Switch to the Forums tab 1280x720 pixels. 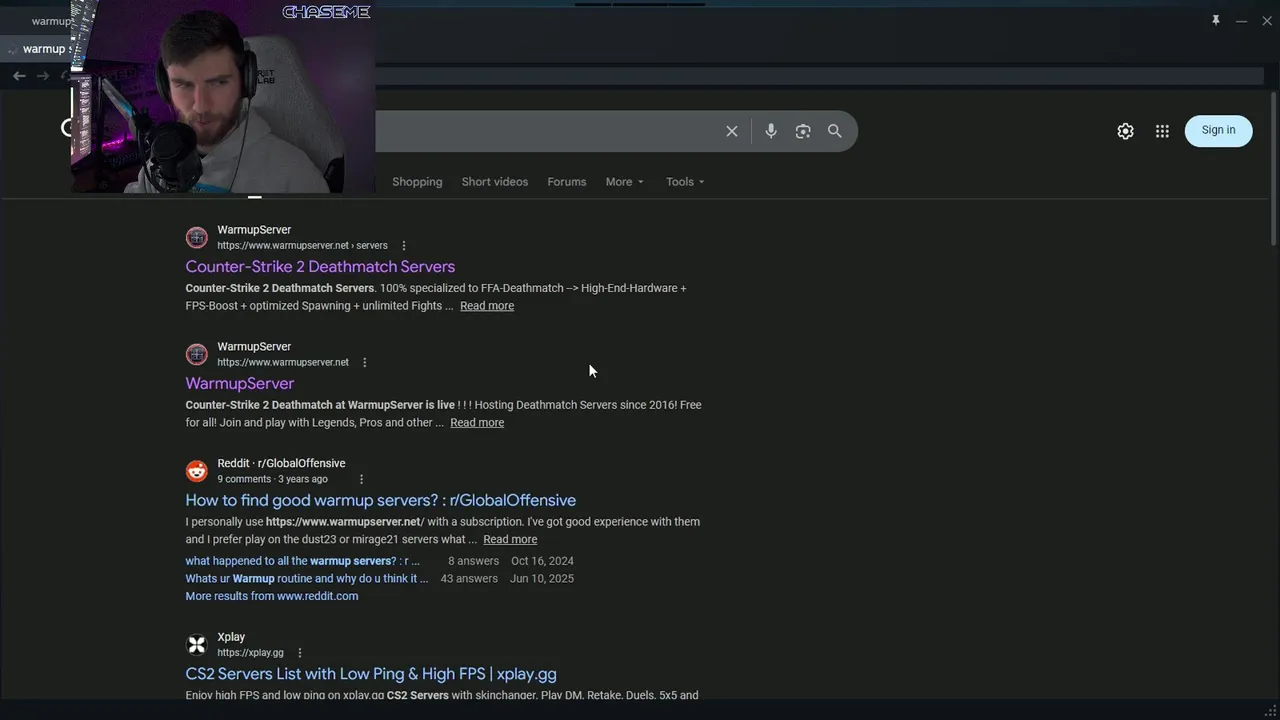pos(567,182)
